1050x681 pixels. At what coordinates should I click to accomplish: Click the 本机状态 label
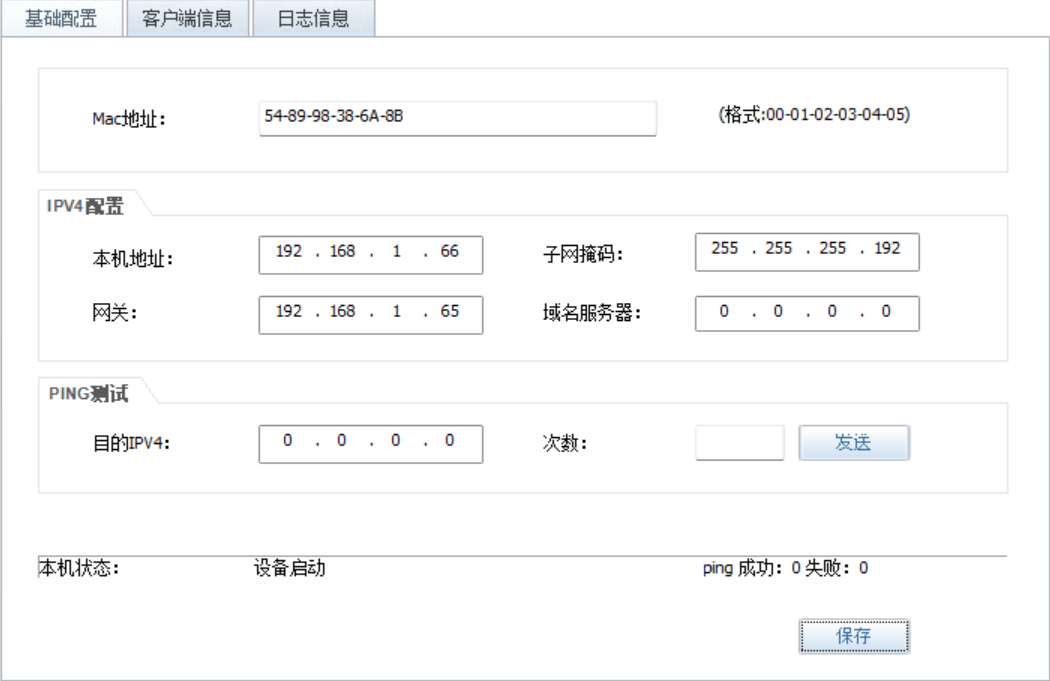click(x=78, y=568)
